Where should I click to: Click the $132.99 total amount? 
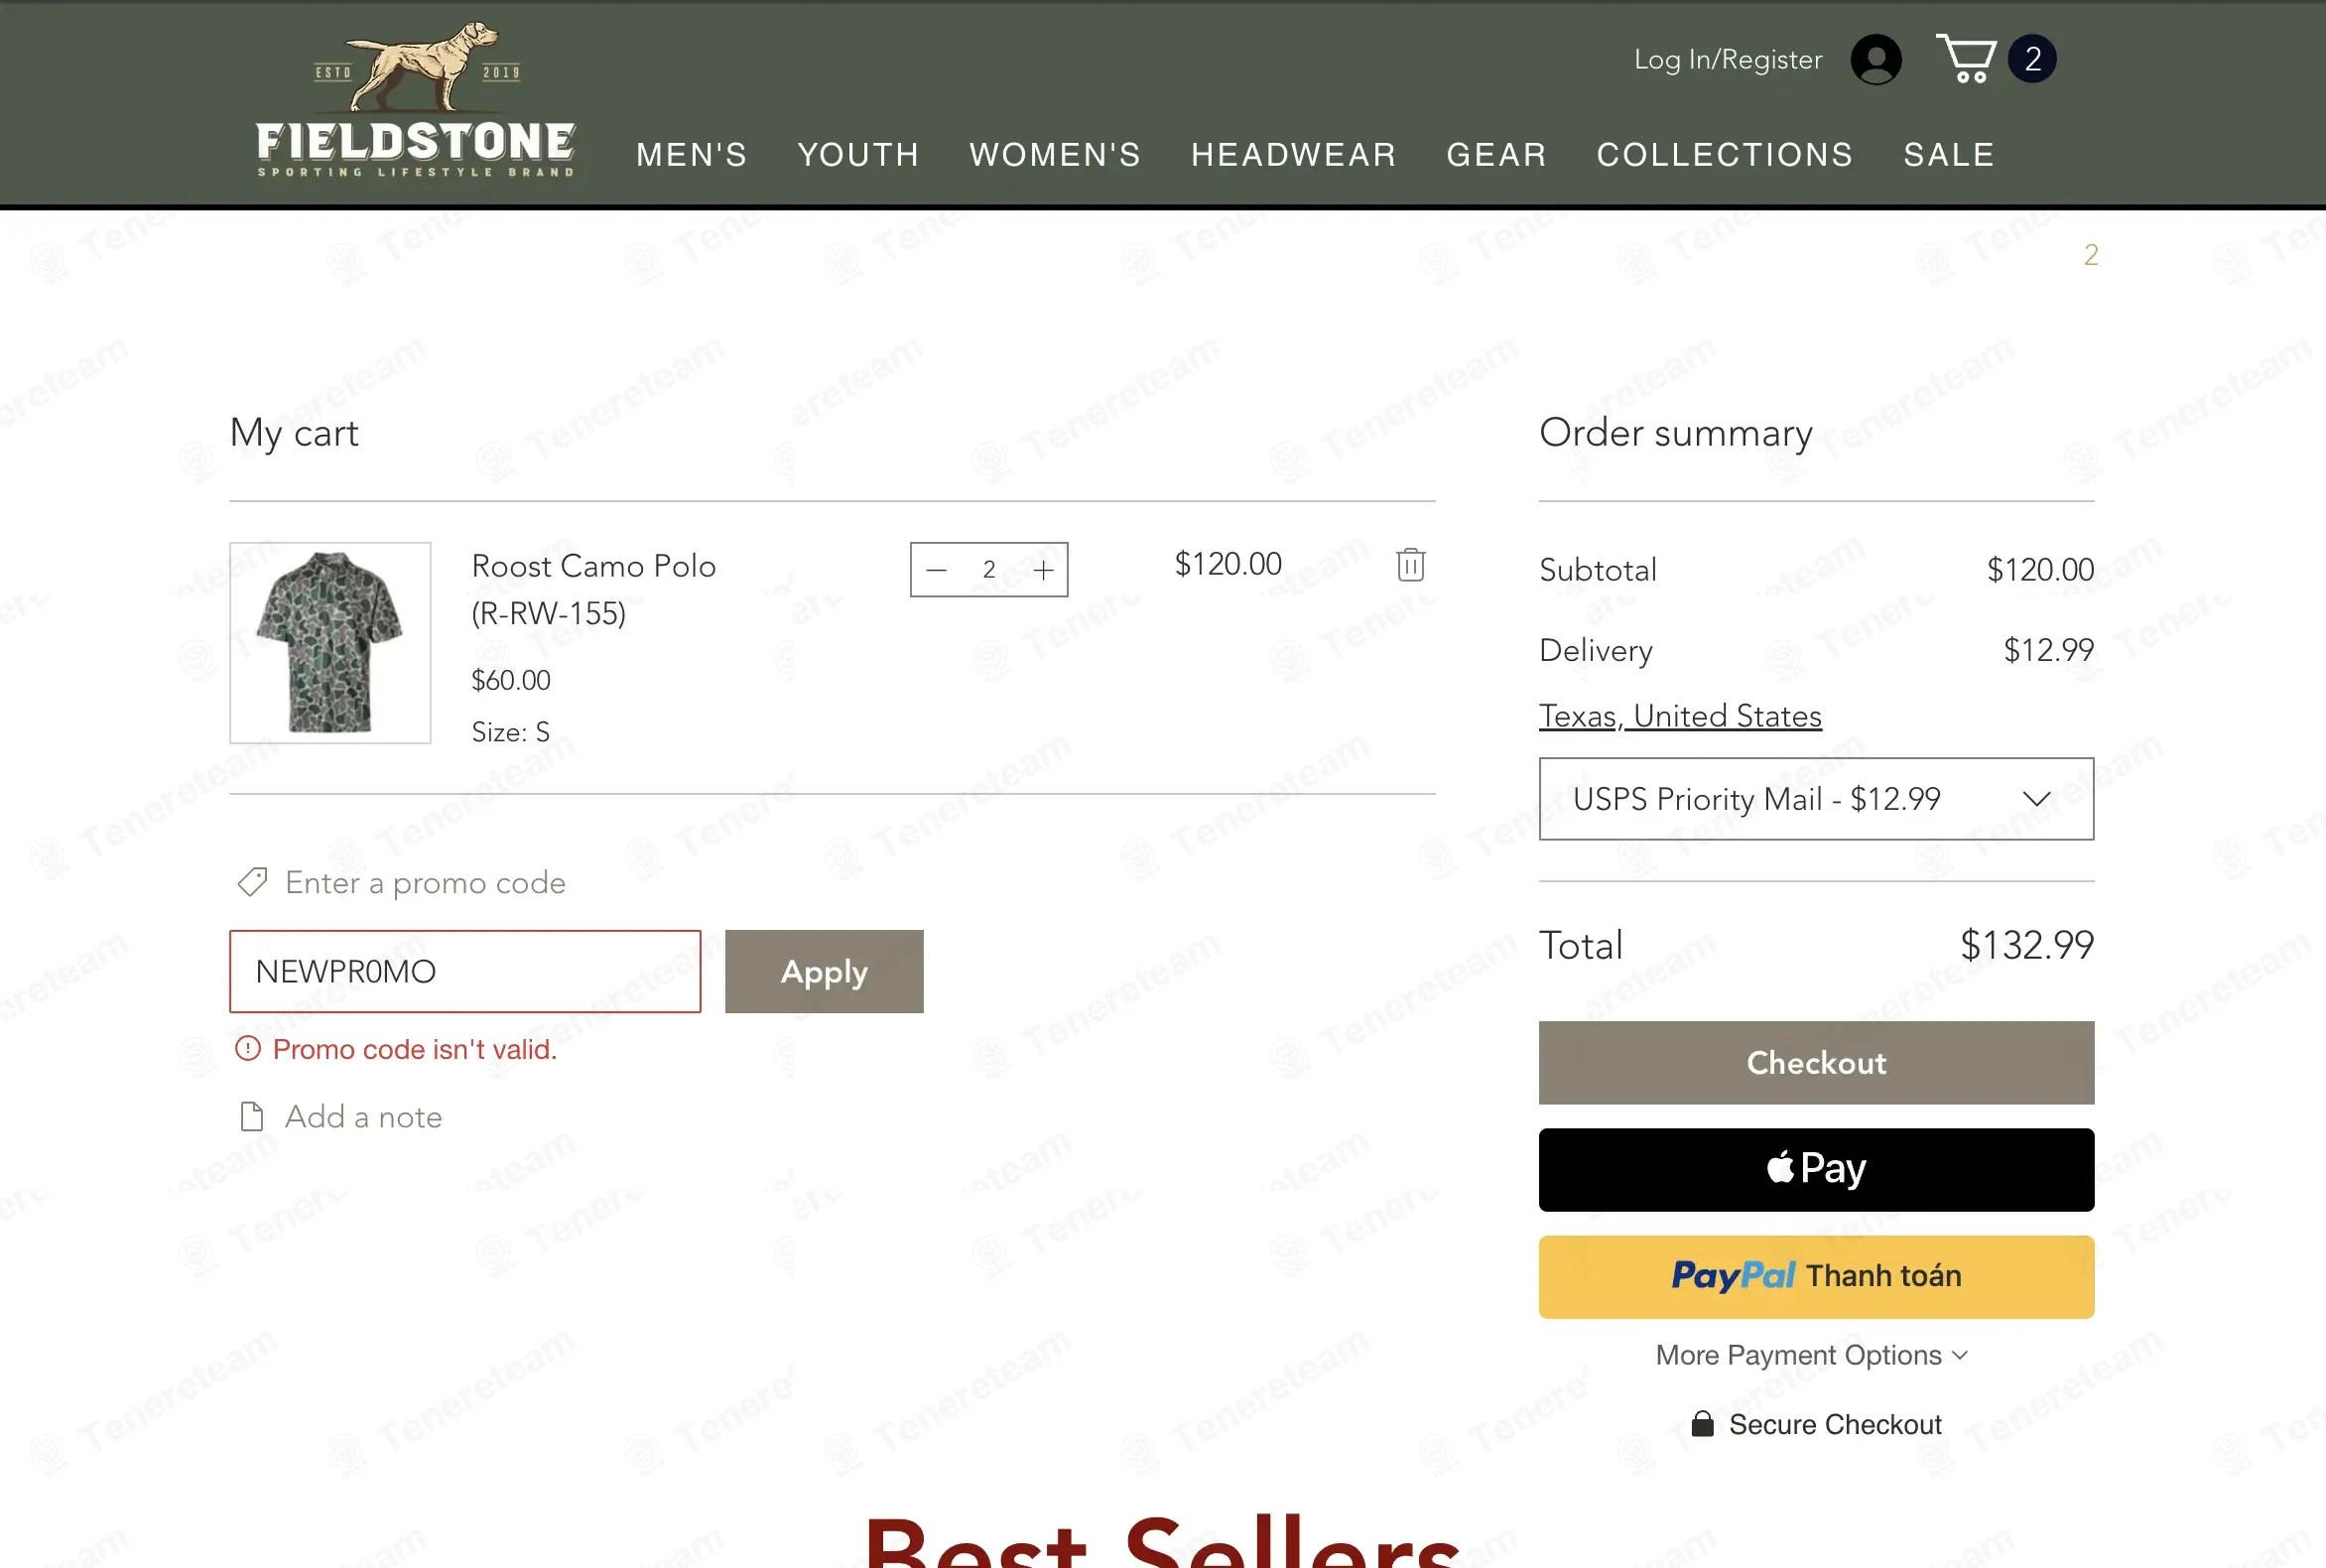[2027, 945]
